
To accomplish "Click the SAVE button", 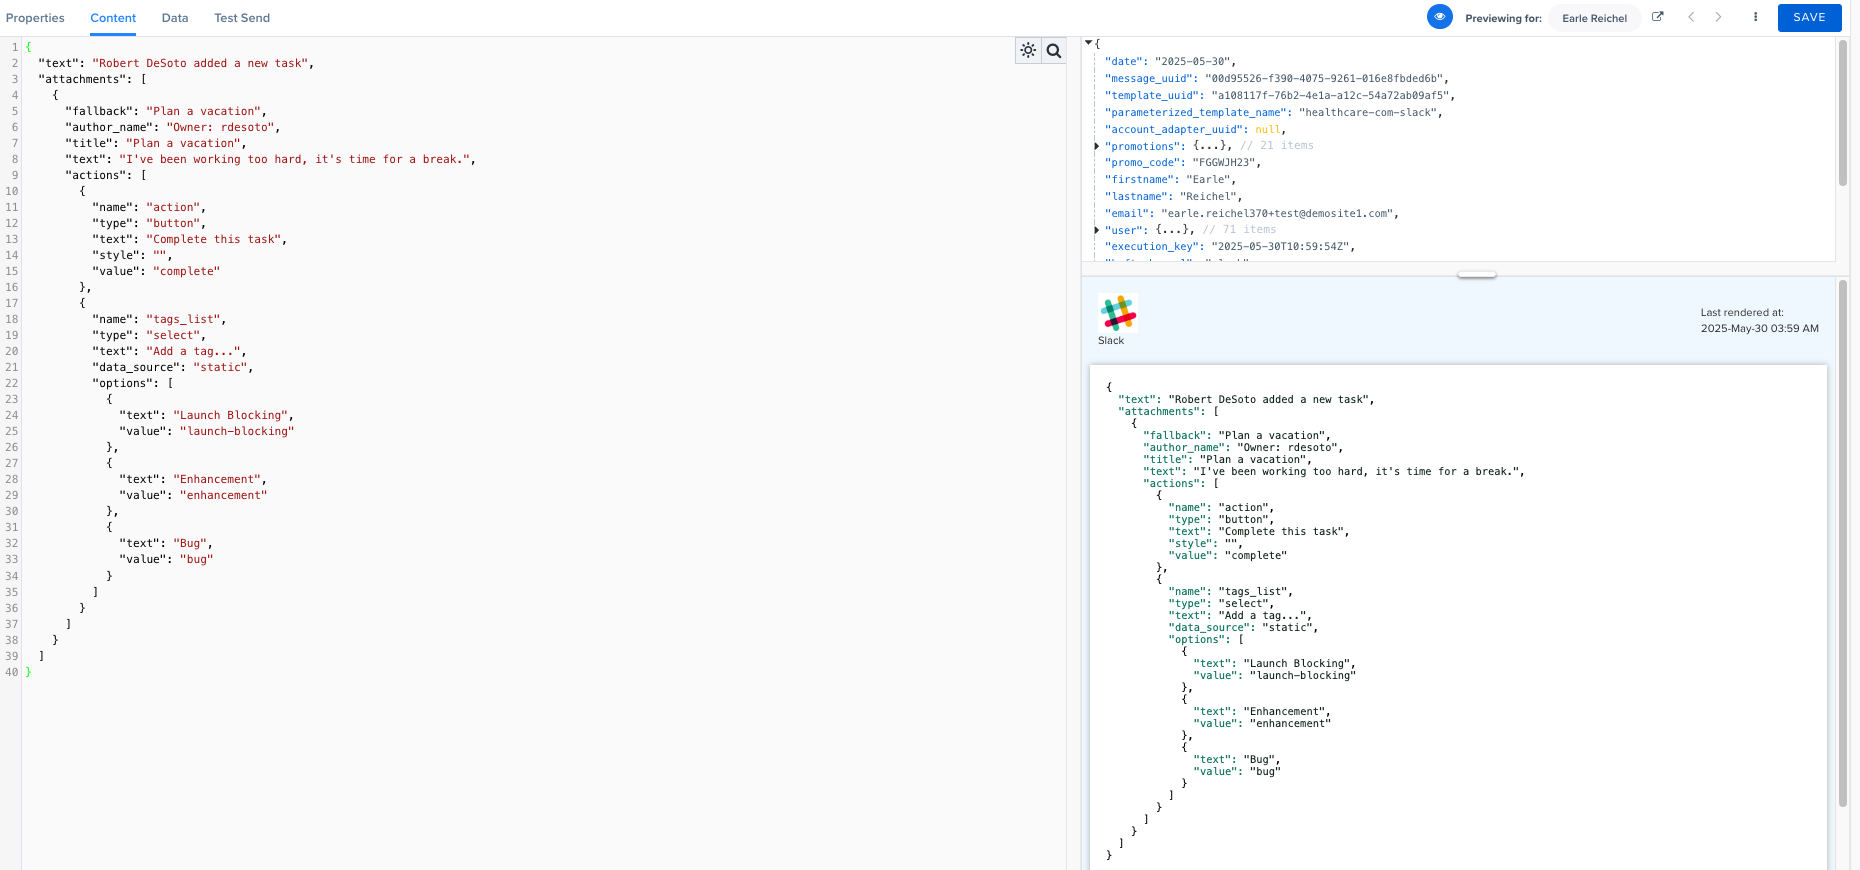I will pyautogui.click(x=1809, y=17).
